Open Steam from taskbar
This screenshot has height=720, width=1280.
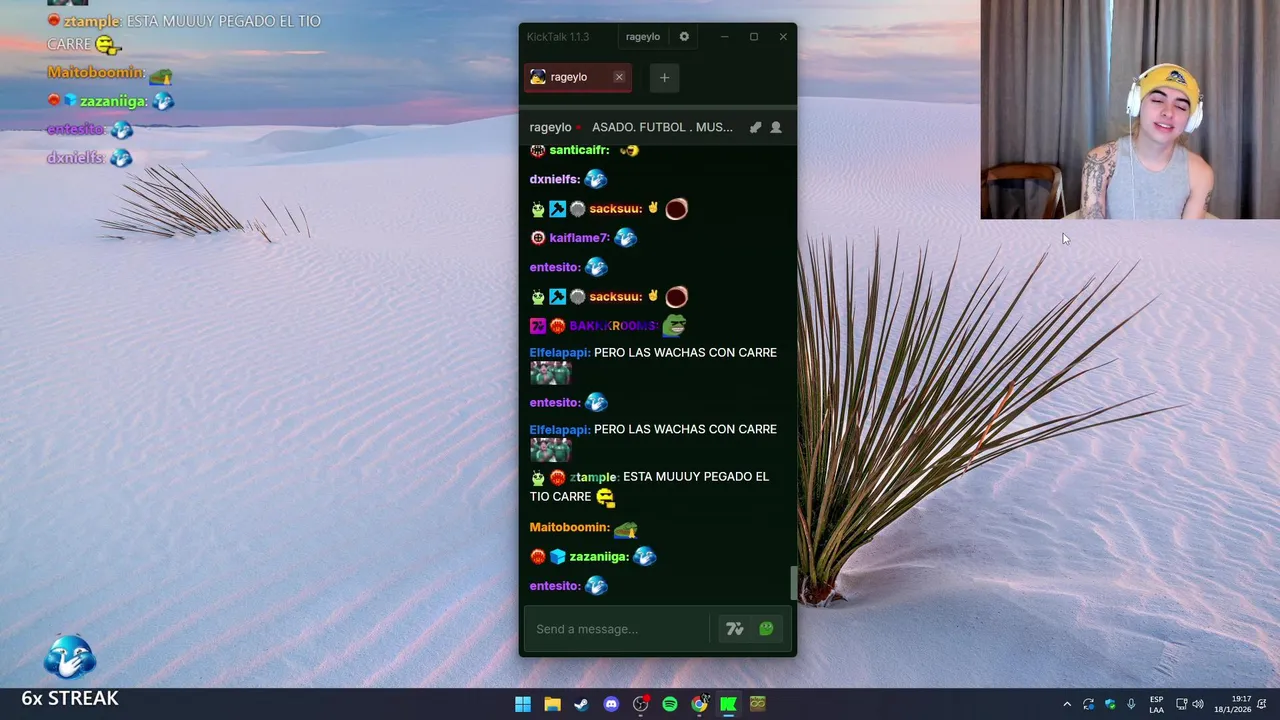(581, 704)
